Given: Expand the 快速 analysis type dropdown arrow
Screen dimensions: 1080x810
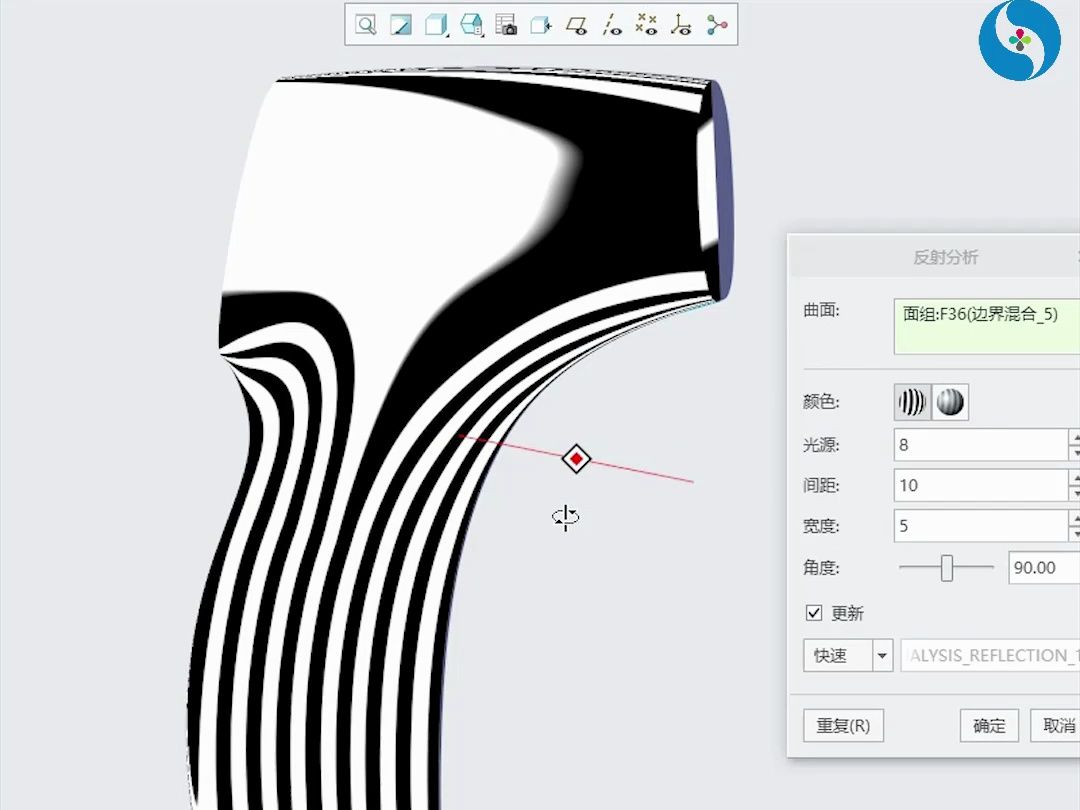Looking at the screenshot, I should tap(882, 656).
